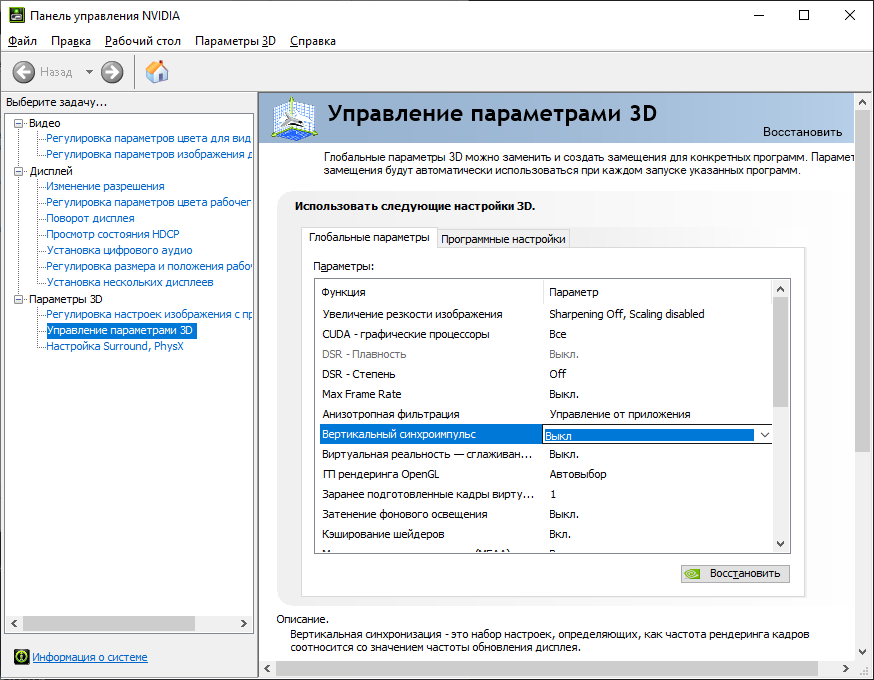Image resolution: width=874 pixels, height=680 pixels.
Task: Click the settings list vertical scrollbar
Action: click(781, 350)
